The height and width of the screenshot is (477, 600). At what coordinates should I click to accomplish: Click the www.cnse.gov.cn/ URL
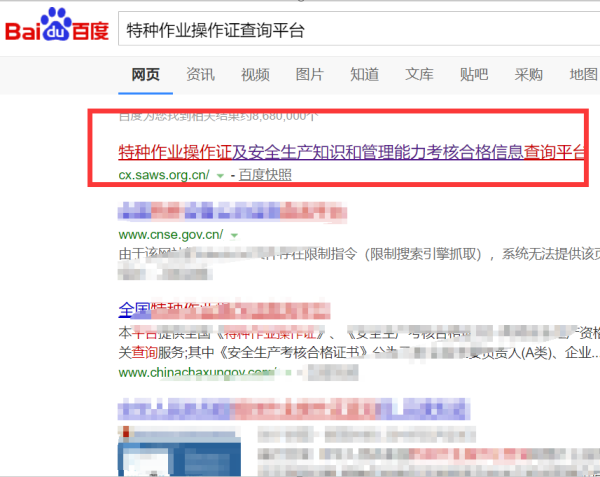[171, 234]
